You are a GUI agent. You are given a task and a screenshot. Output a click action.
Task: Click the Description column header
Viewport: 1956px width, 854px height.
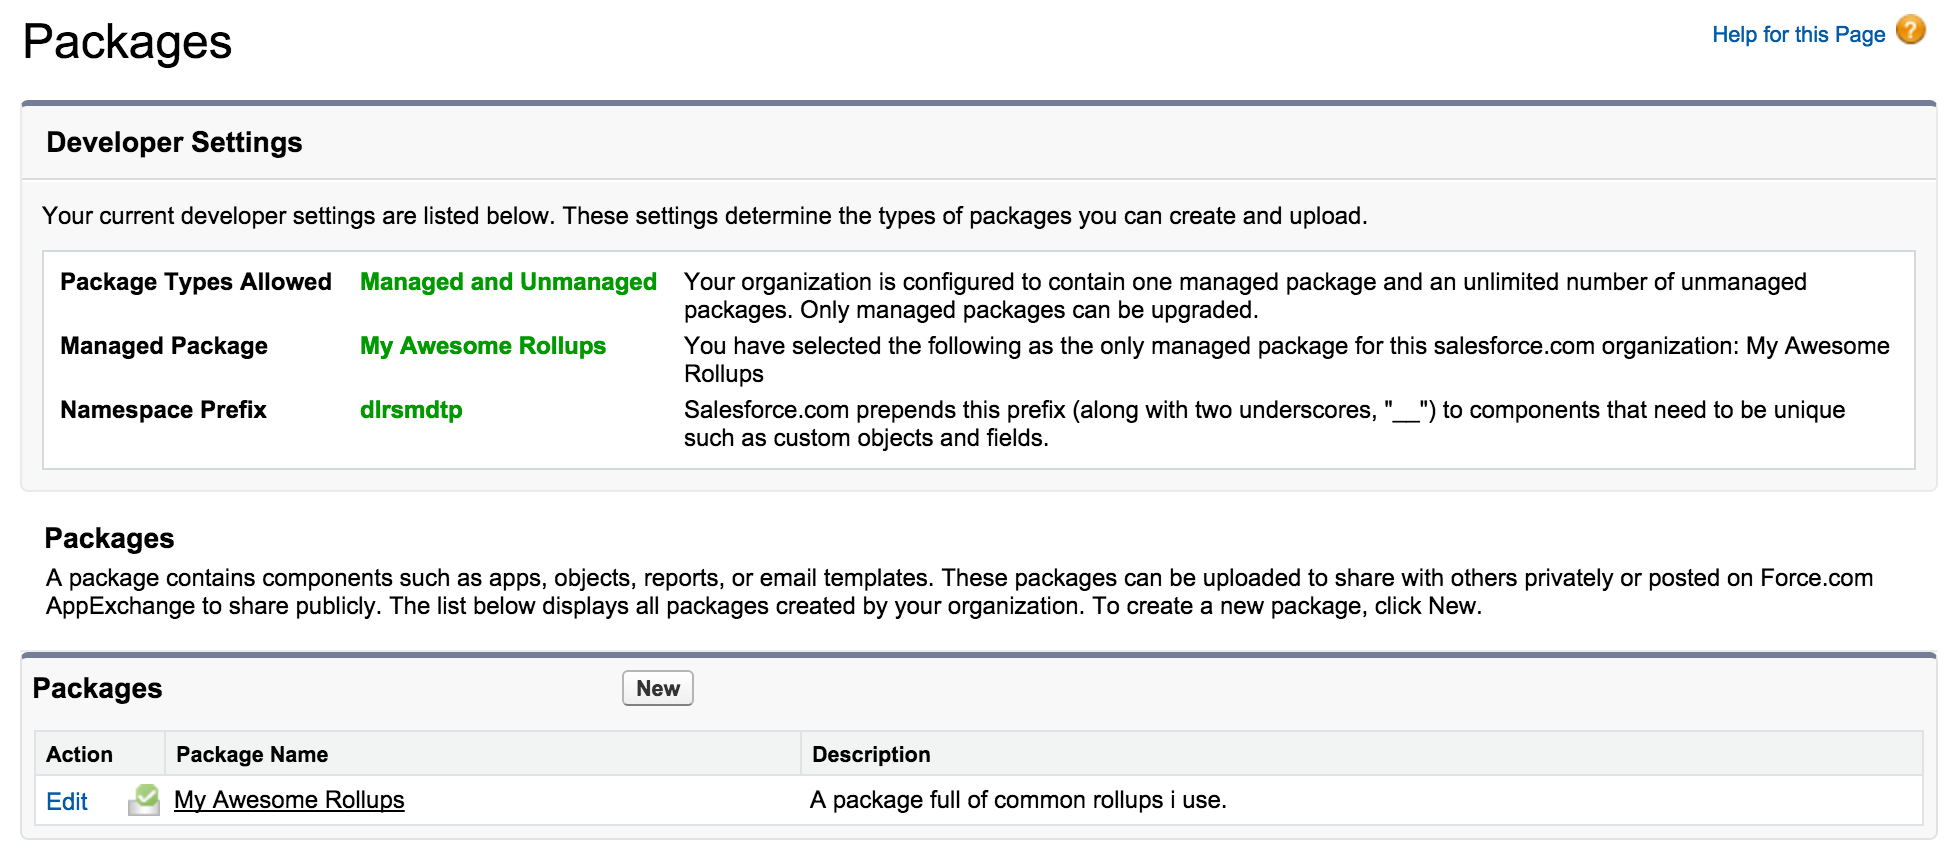click(871, 755)
